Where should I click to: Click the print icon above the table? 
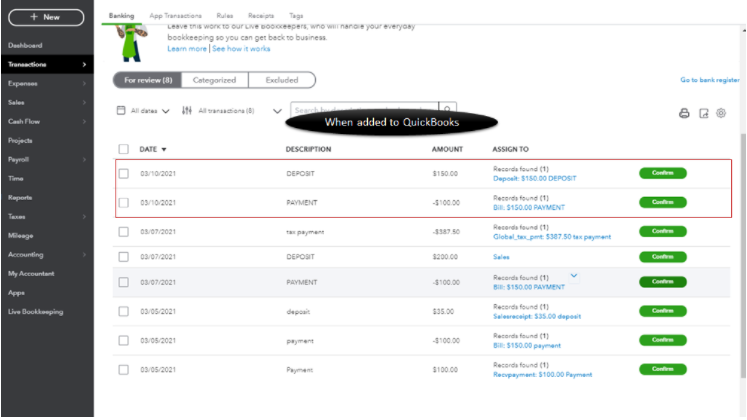pyautogui.click(x=684, y=113)
